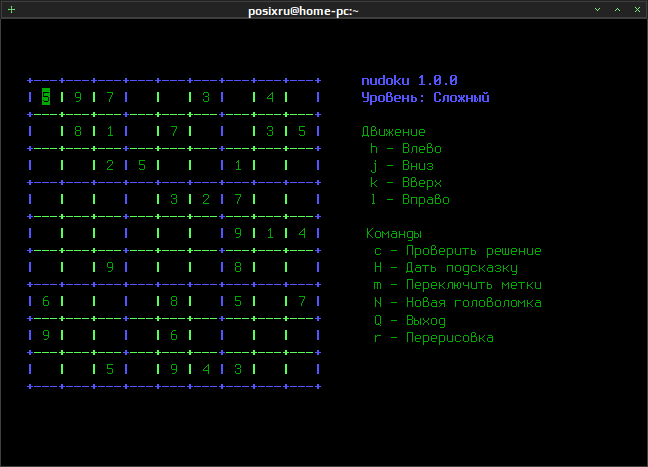Click the down chevron in the title bar
Image resolution: width=648 pixels, height=467 pixels.
tap(597, 10)
